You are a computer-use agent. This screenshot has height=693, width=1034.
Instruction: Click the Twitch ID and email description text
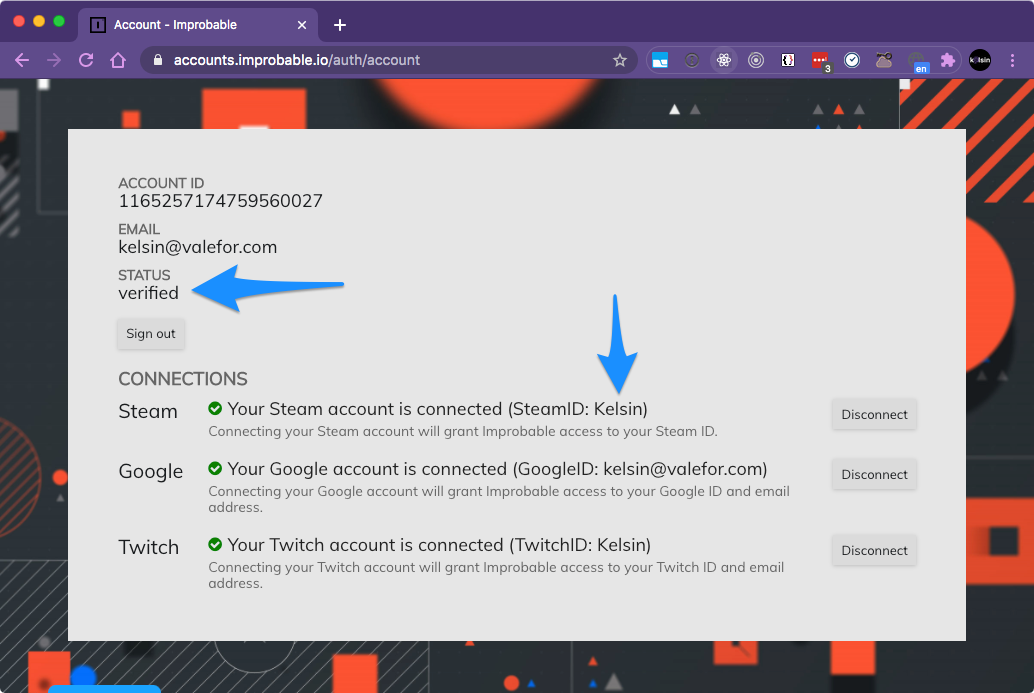pyautogui.click(x=496, y=575)
